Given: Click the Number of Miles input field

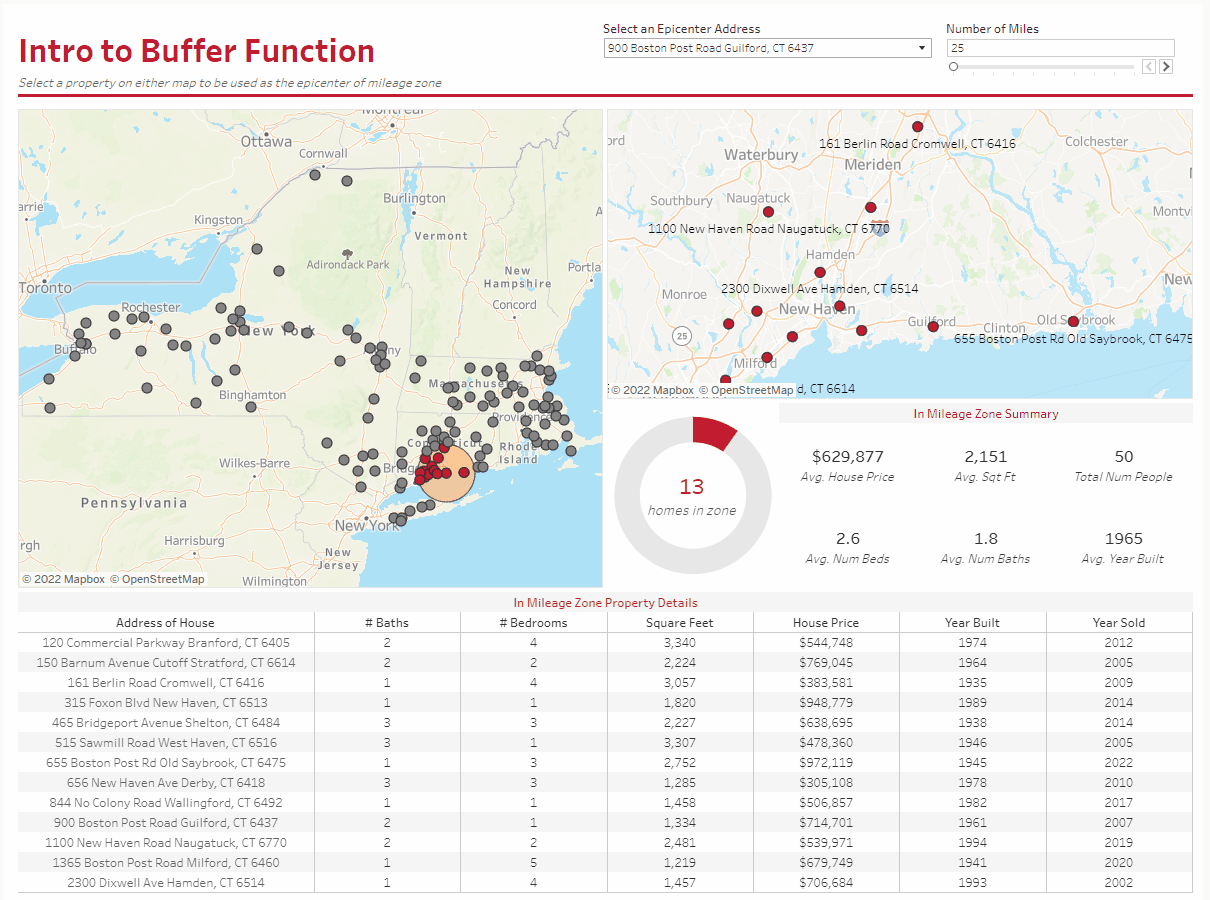Looking at the screenshot, I should click(1060, 48).
